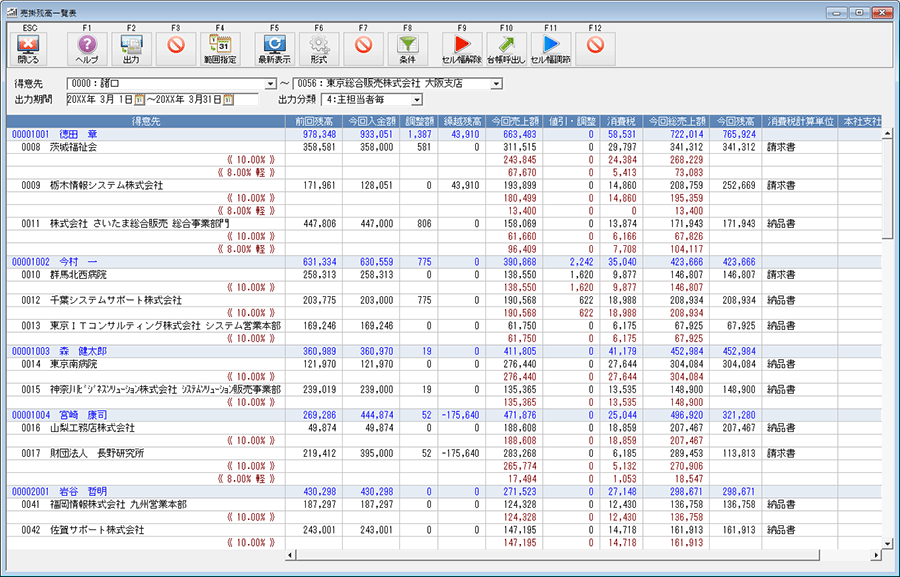Select the group row 00001003 森 健太郎
This screenshot has width=900, height=577.
click(444, 351)
